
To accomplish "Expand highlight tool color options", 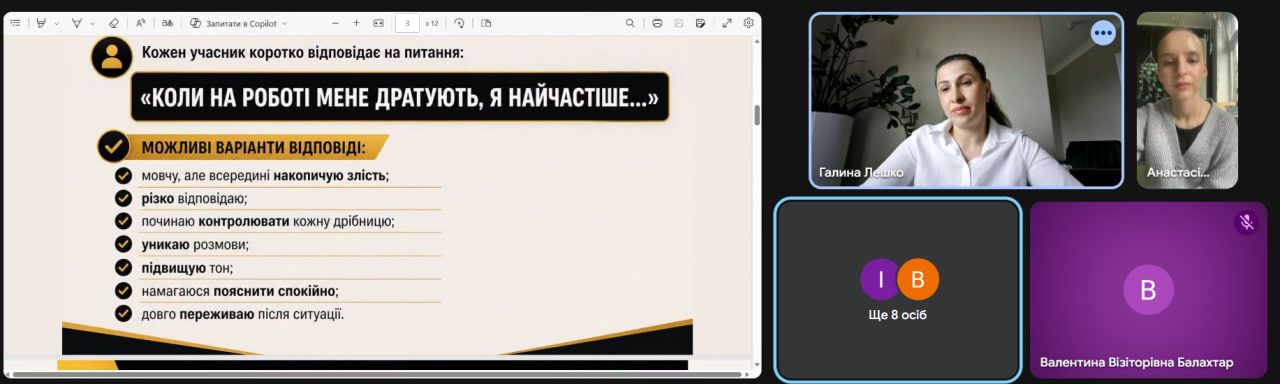I will click(56, 22).
